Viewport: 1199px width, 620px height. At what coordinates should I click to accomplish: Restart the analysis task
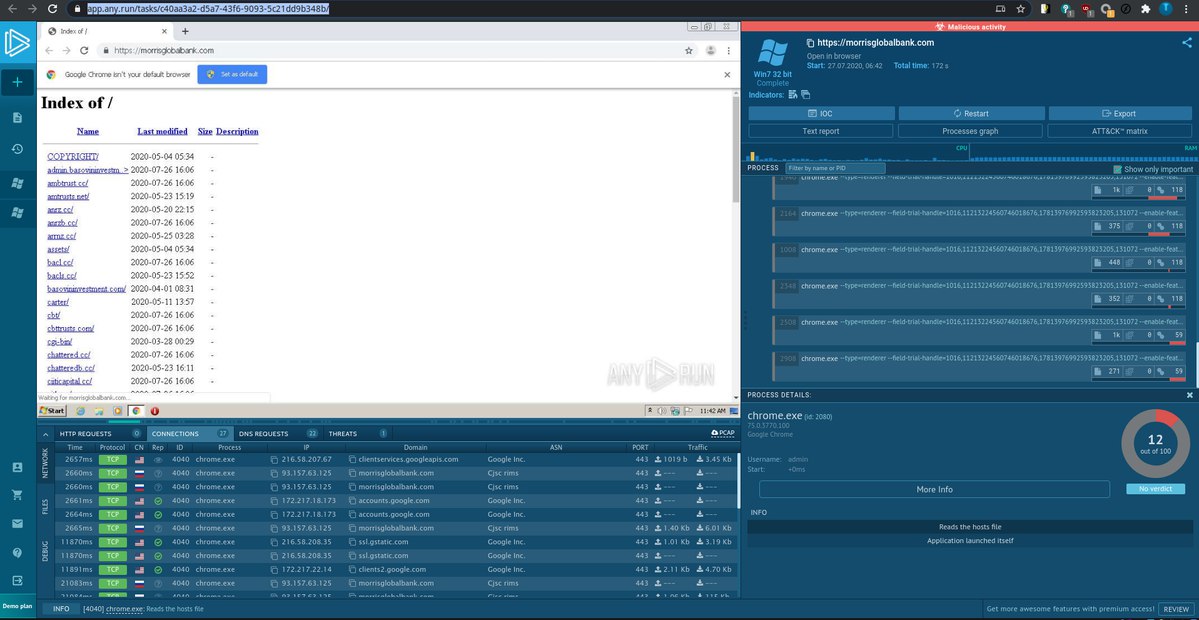pyautogui.click(x=971, y=113)
